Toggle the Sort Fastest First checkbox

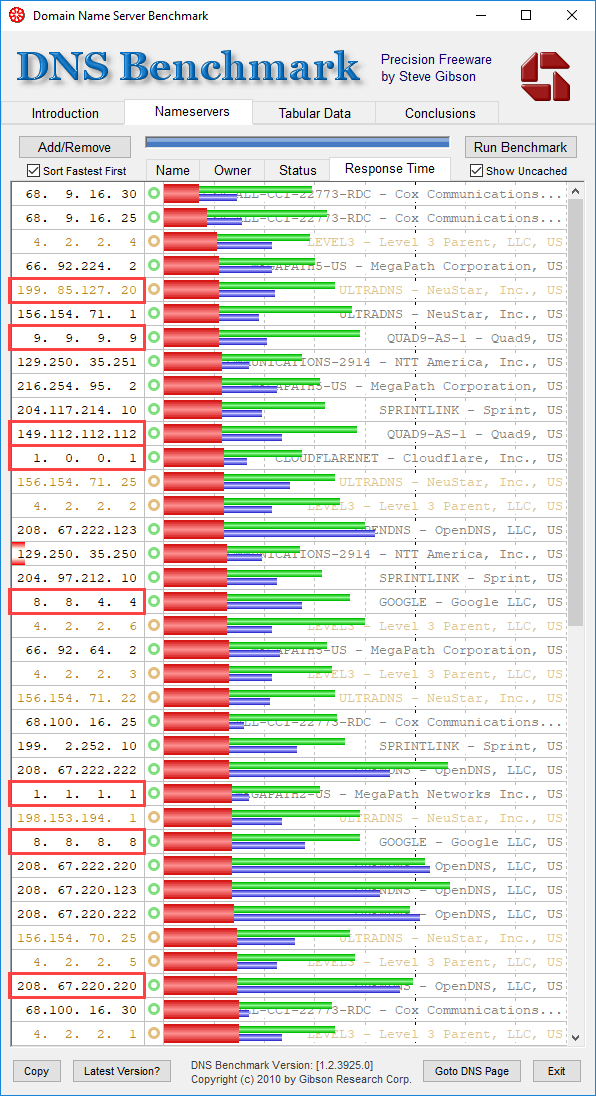coord(33,171)
